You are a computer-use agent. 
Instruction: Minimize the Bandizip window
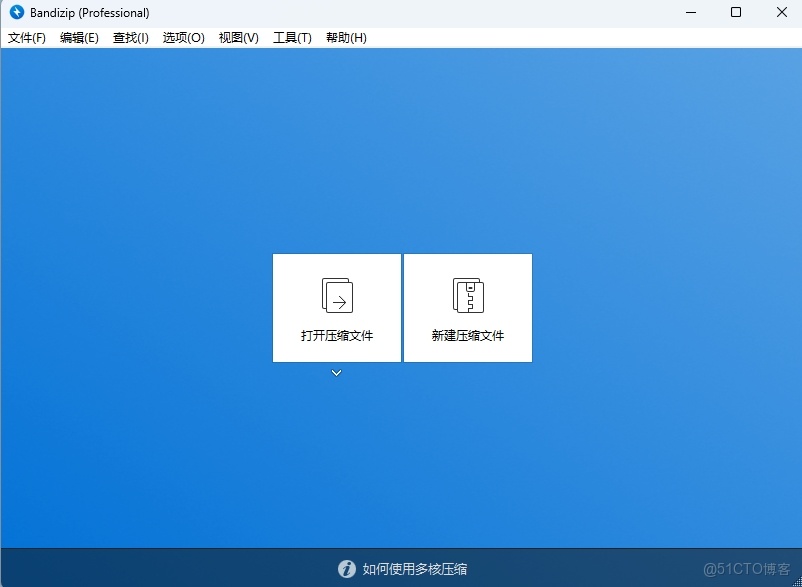point(690,13)
